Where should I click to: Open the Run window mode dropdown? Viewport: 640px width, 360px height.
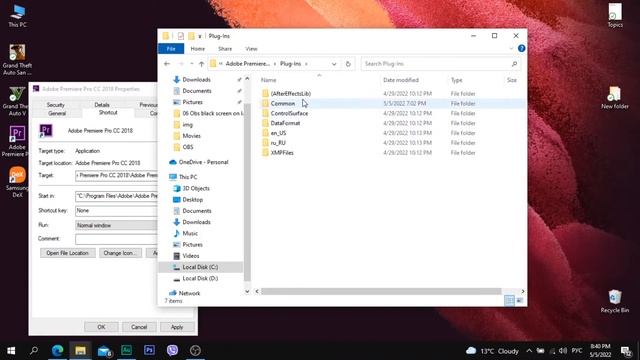116,225
